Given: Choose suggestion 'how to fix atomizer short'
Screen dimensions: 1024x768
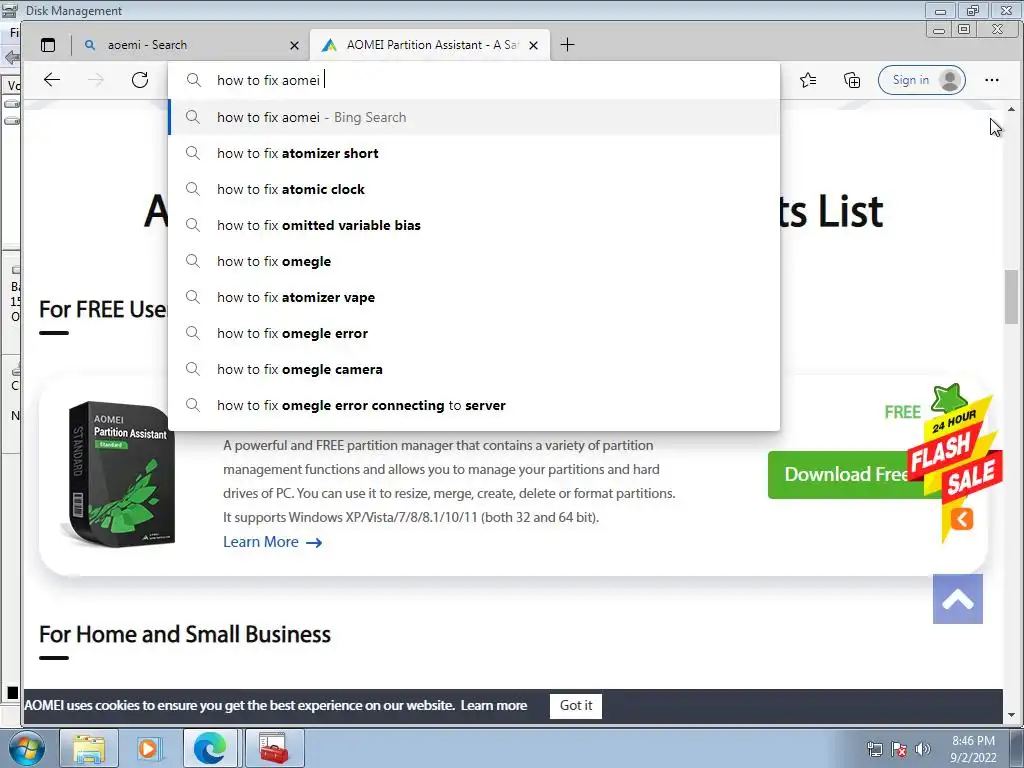Looking at the screenshot, I should (474, 153).
